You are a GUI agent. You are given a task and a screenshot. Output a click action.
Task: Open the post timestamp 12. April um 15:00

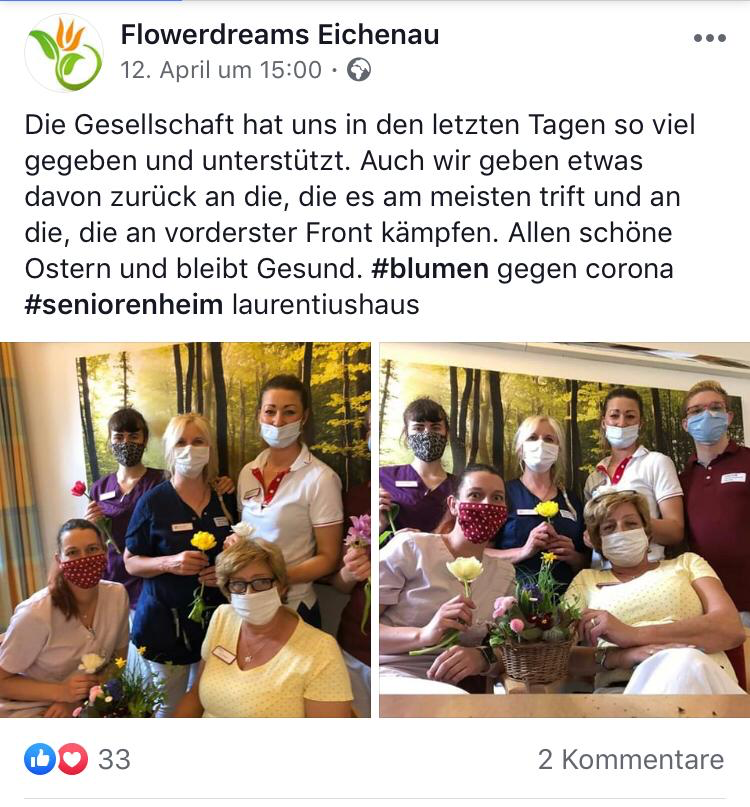tap(221, 70)
